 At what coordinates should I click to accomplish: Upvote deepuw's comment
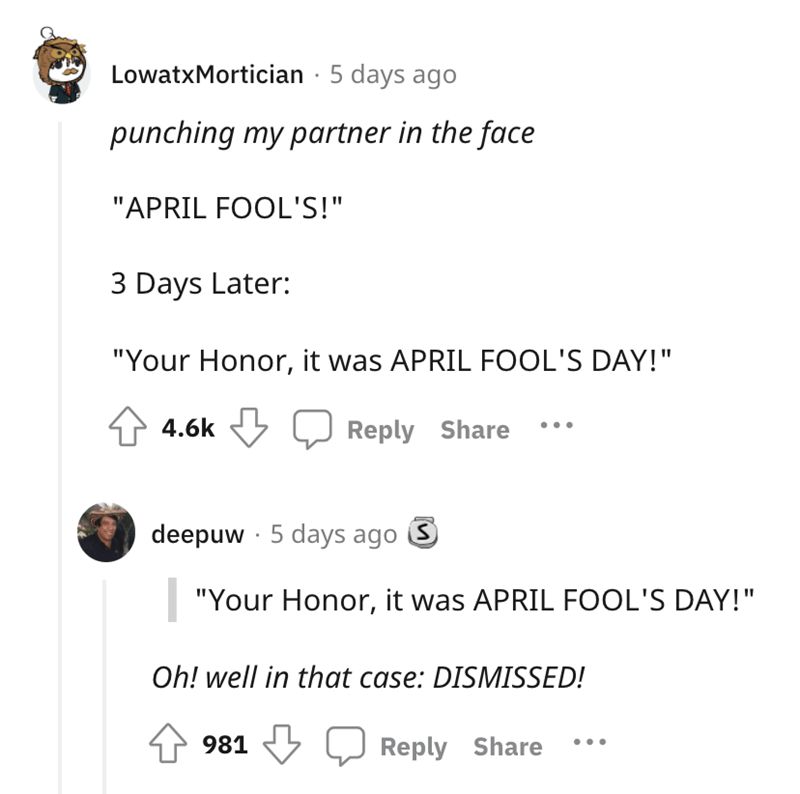click(168, 743)
